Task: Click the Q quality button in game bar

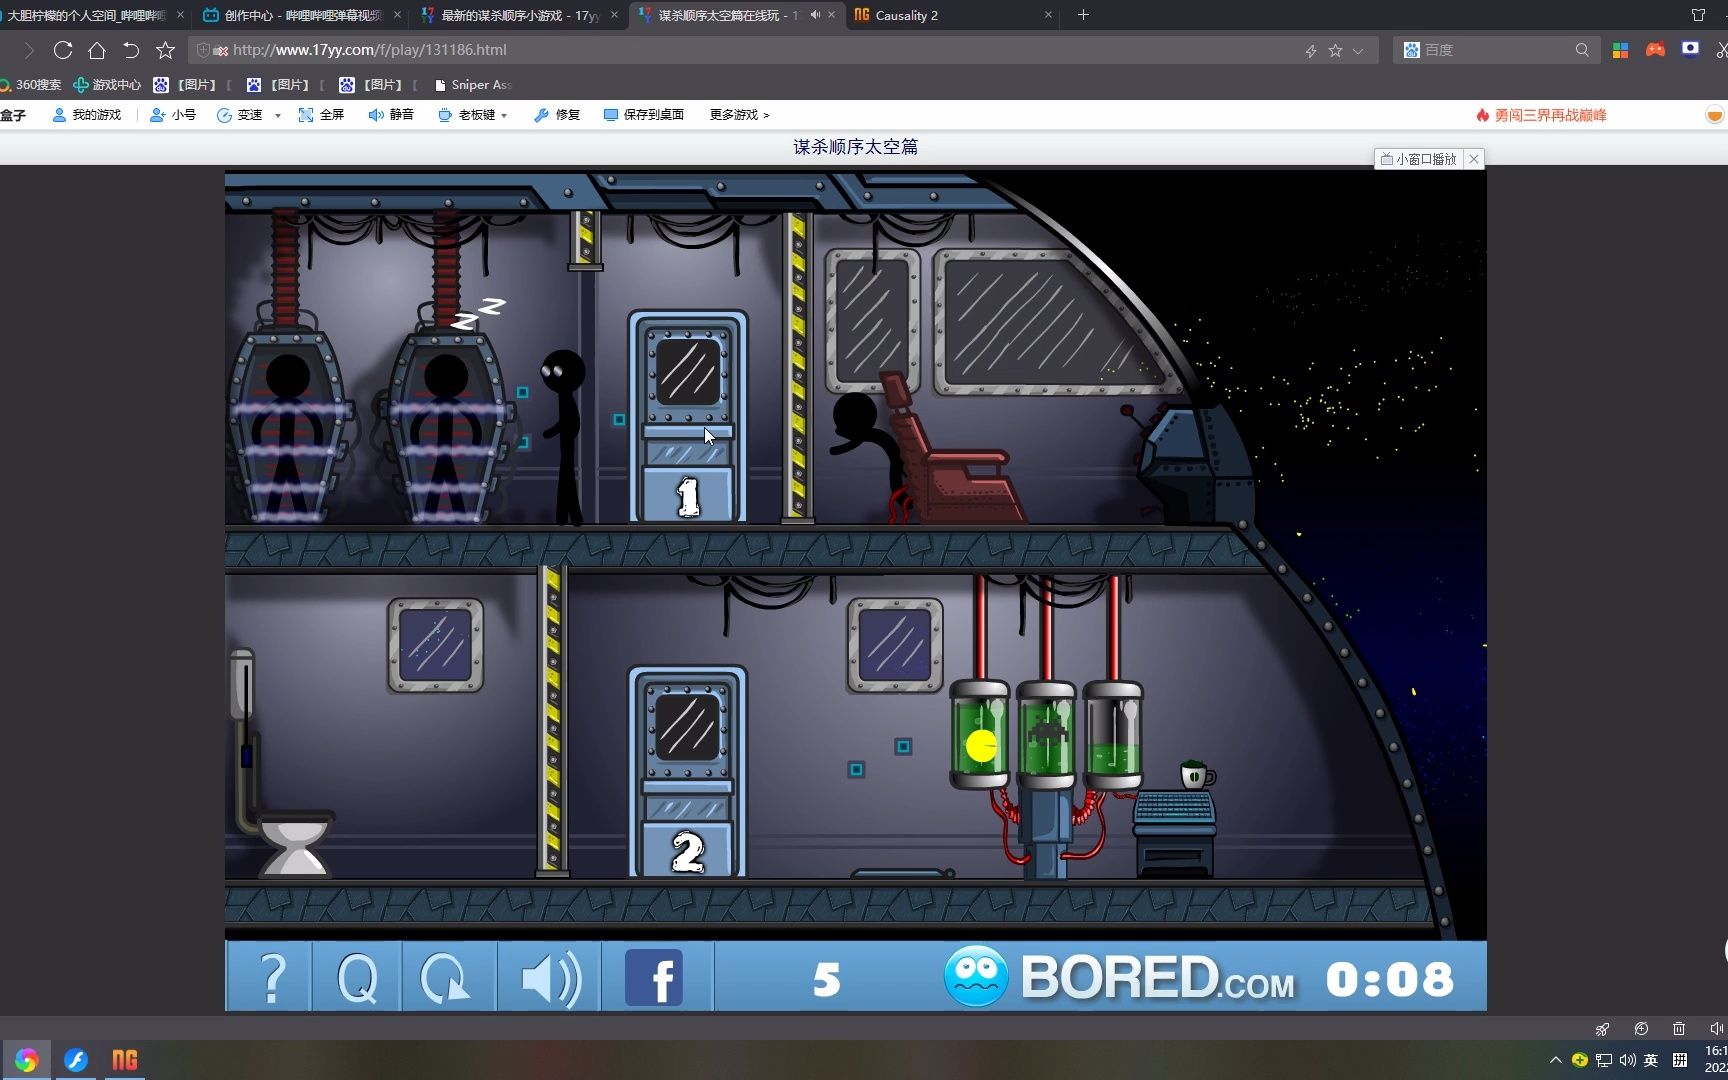Action: pos(357,977)
